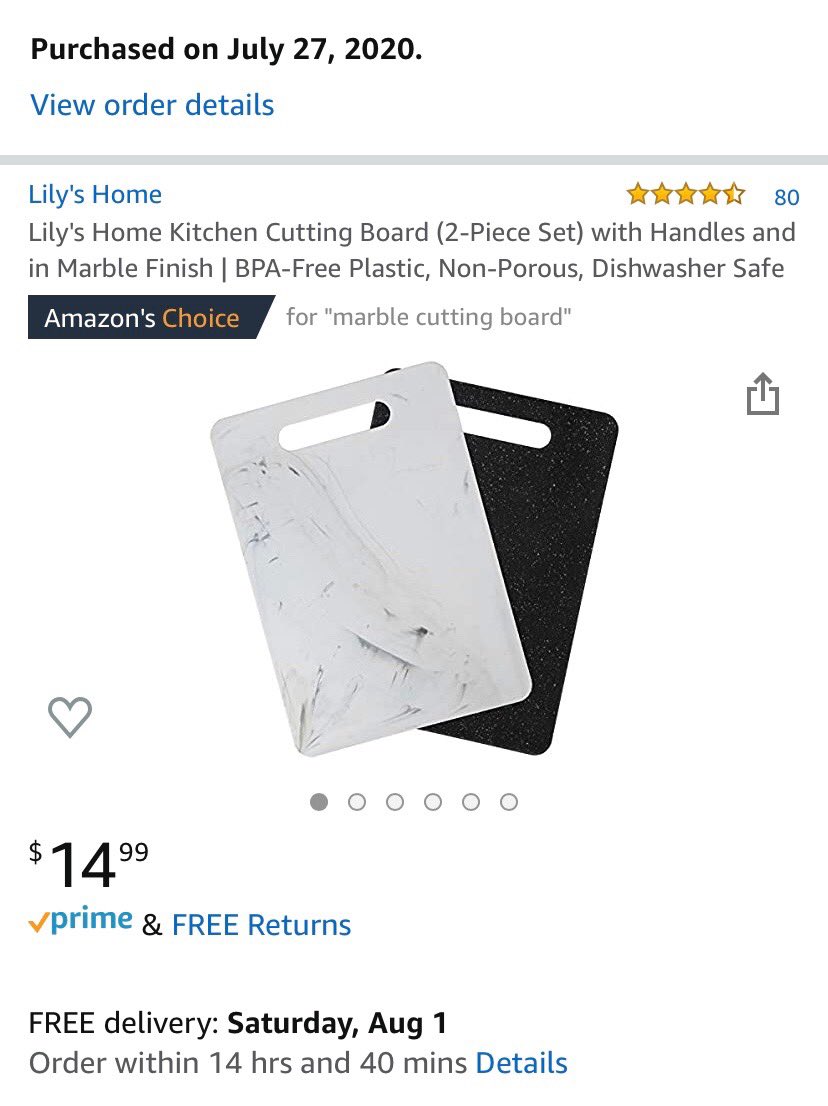Tap the share icon beside product image

tap(762, 393)
